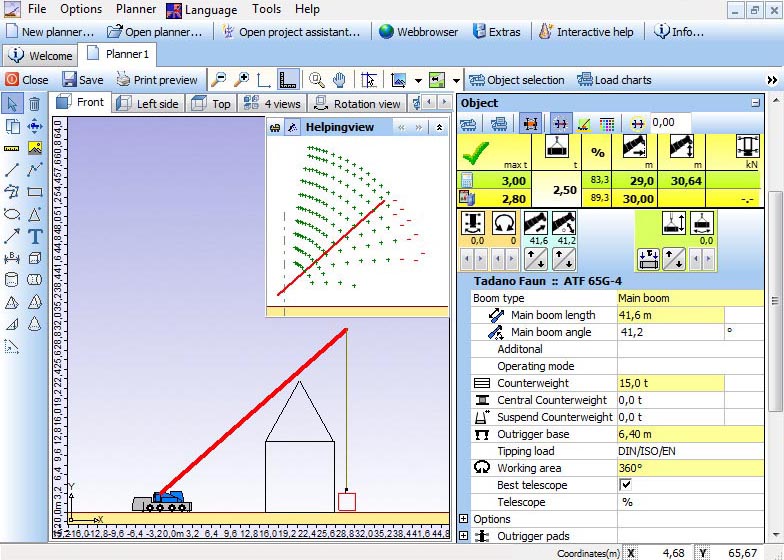The height and width of the screenshot is (560, 784).
Task: Expand the Options tree node
Action: 463,519
